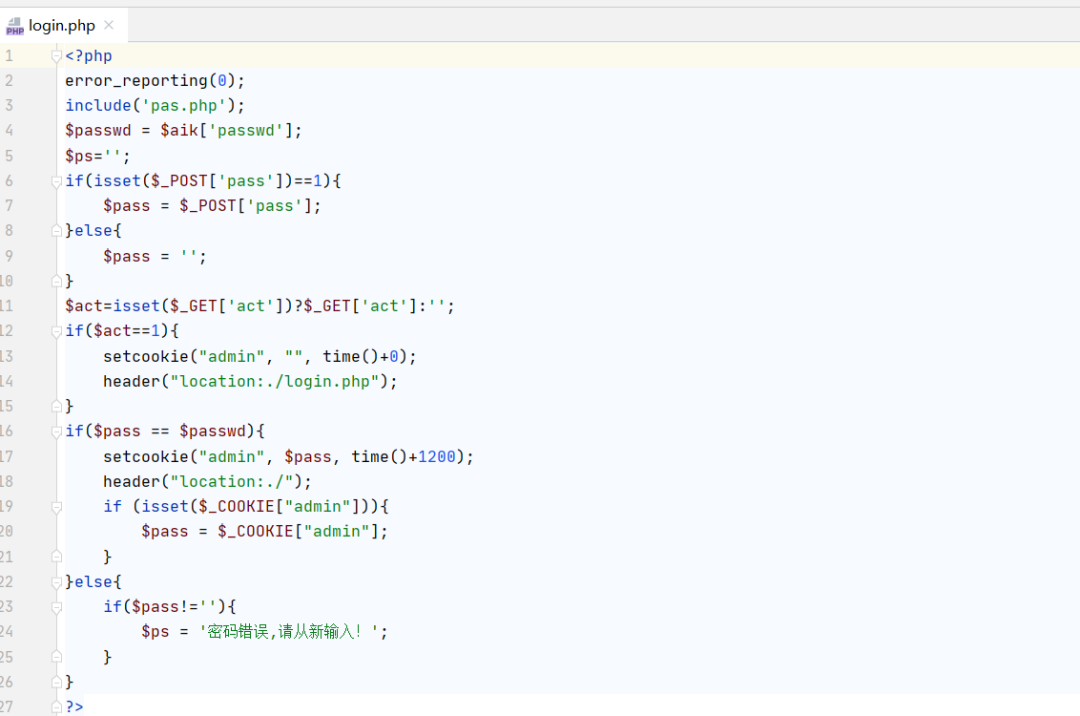This screenshot has width=1080, height=716.
Task: Close the login.php tab
Action: (109, 25)
